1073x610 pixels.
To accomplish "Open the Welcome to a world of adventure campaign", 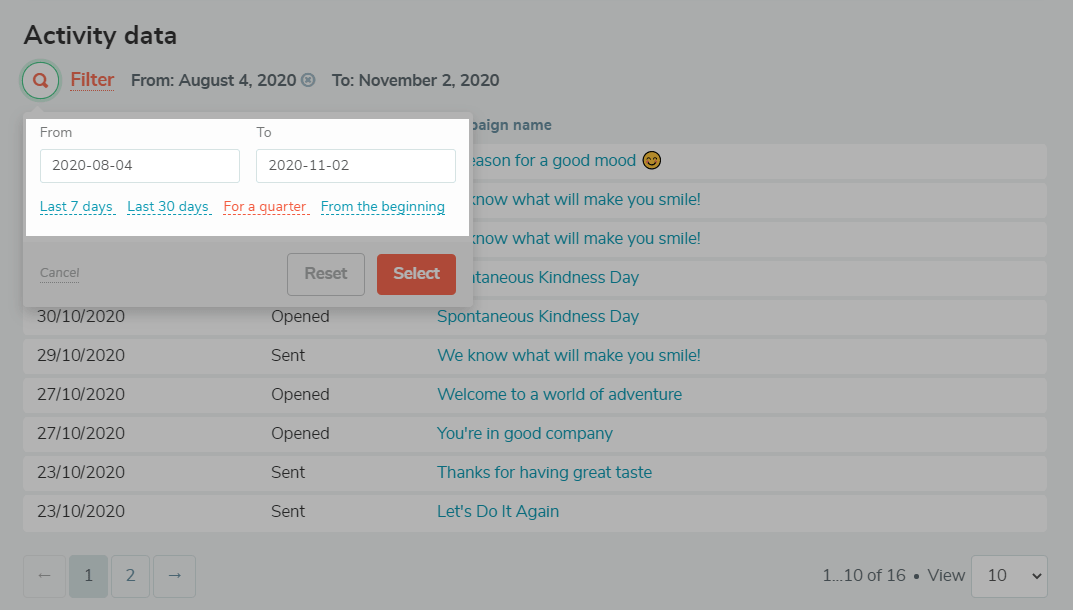I will point(559,394).
